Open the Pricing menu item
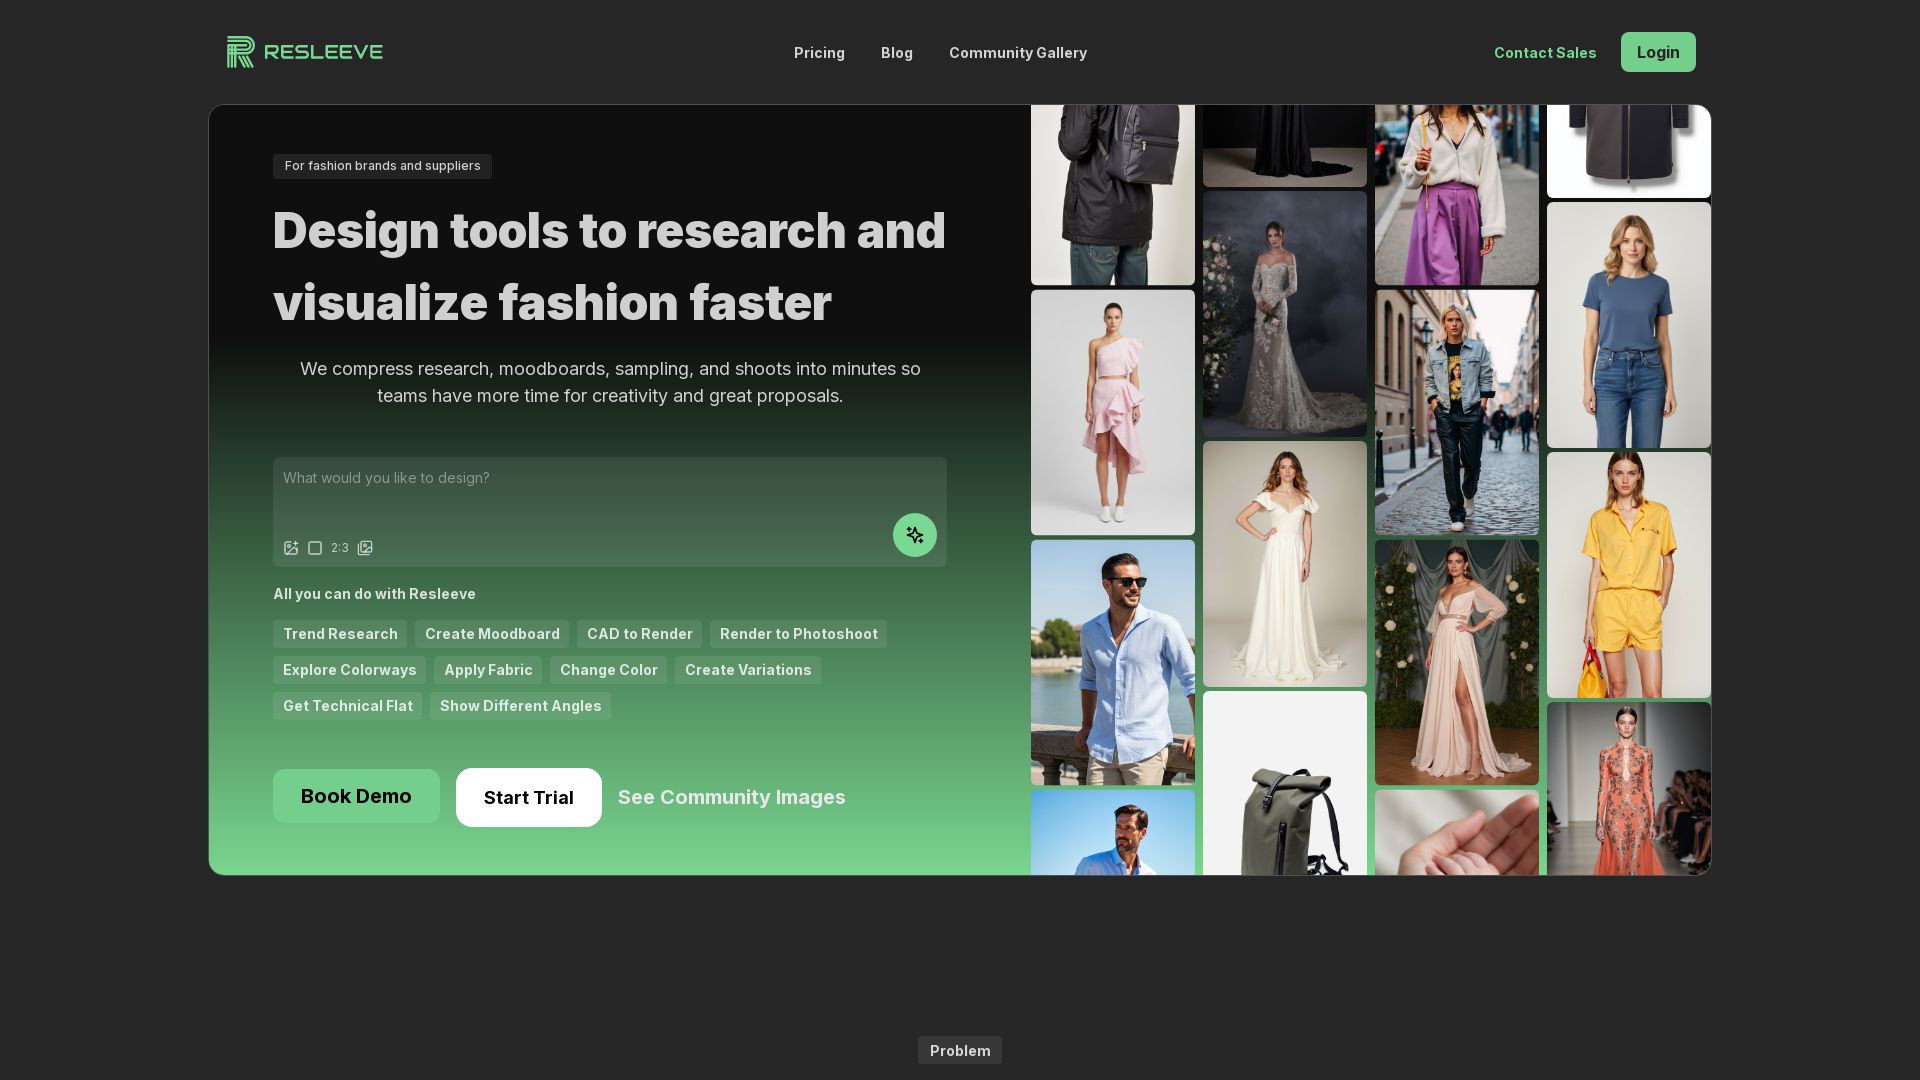This screenshot has height=1080, width=1920. click(819, 53)
